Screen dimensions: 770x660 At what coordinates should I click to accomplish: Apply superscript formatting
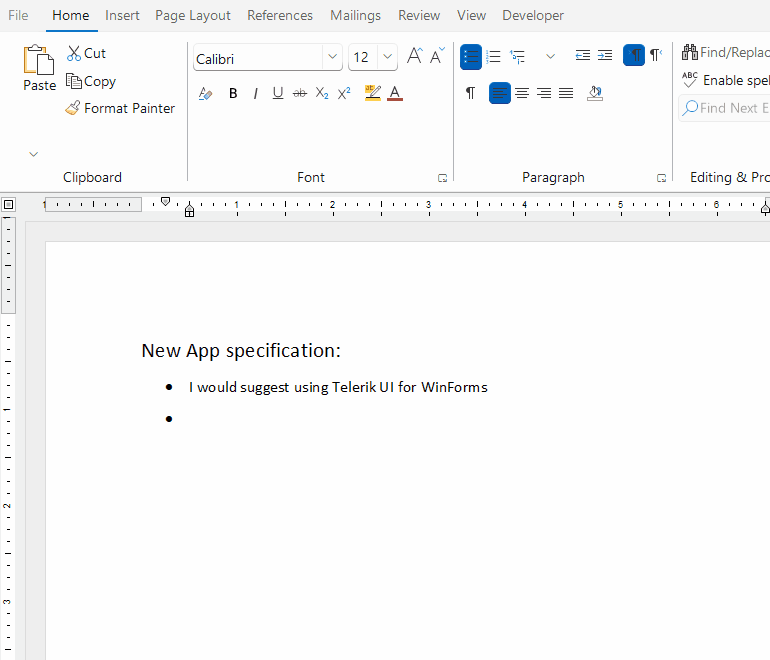tap(344, 93)
